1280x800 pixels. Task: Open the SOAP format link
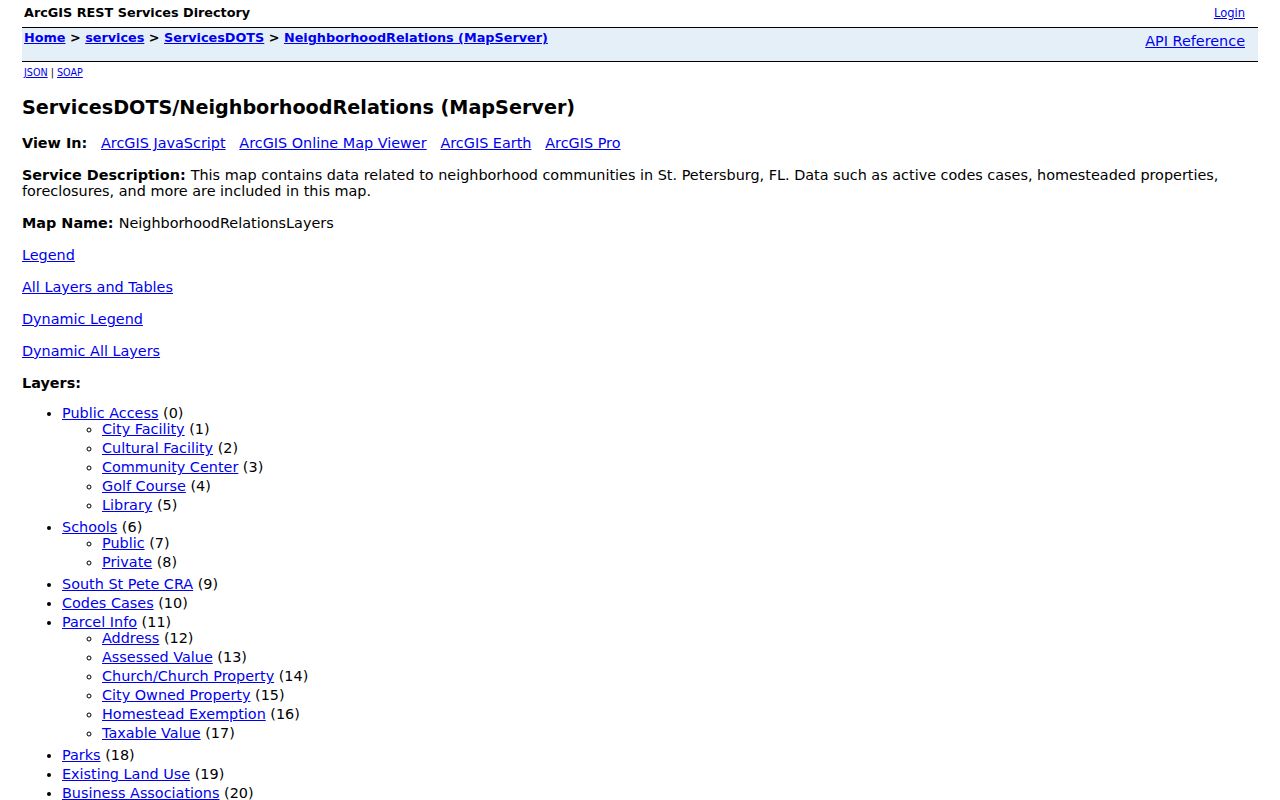tap(70, 72)
